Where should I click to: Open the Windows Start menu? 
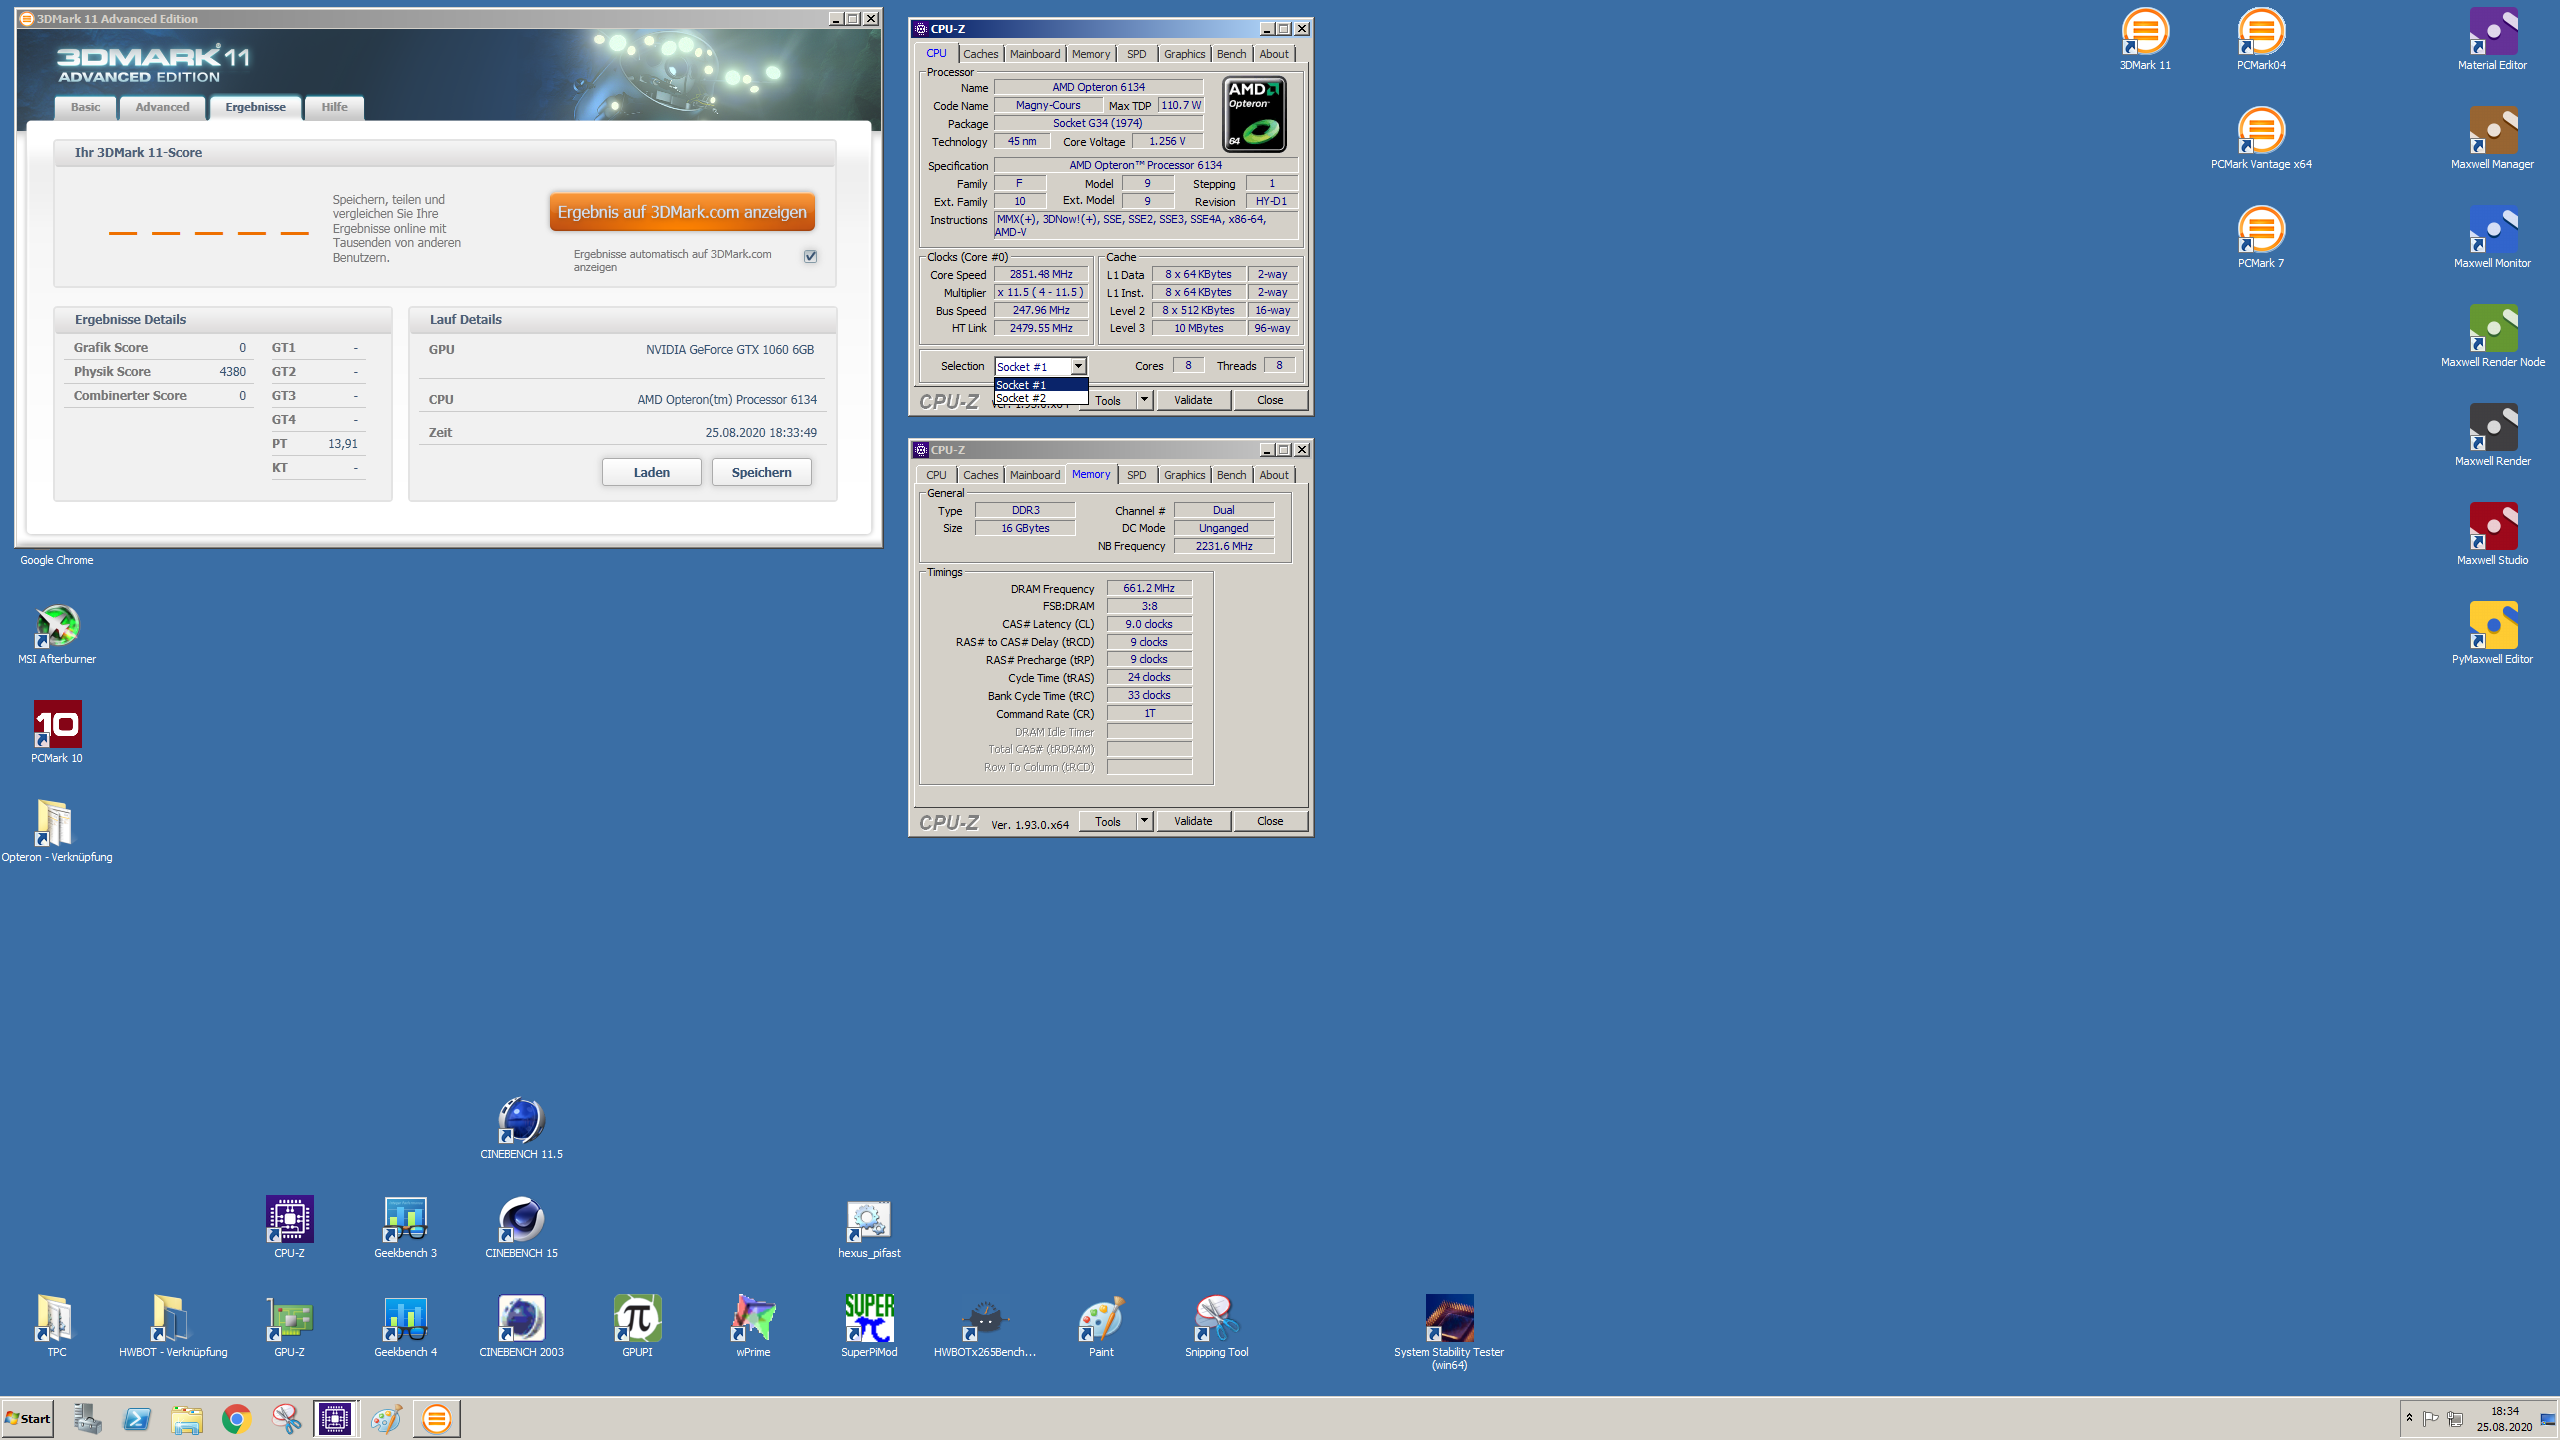27,1419
